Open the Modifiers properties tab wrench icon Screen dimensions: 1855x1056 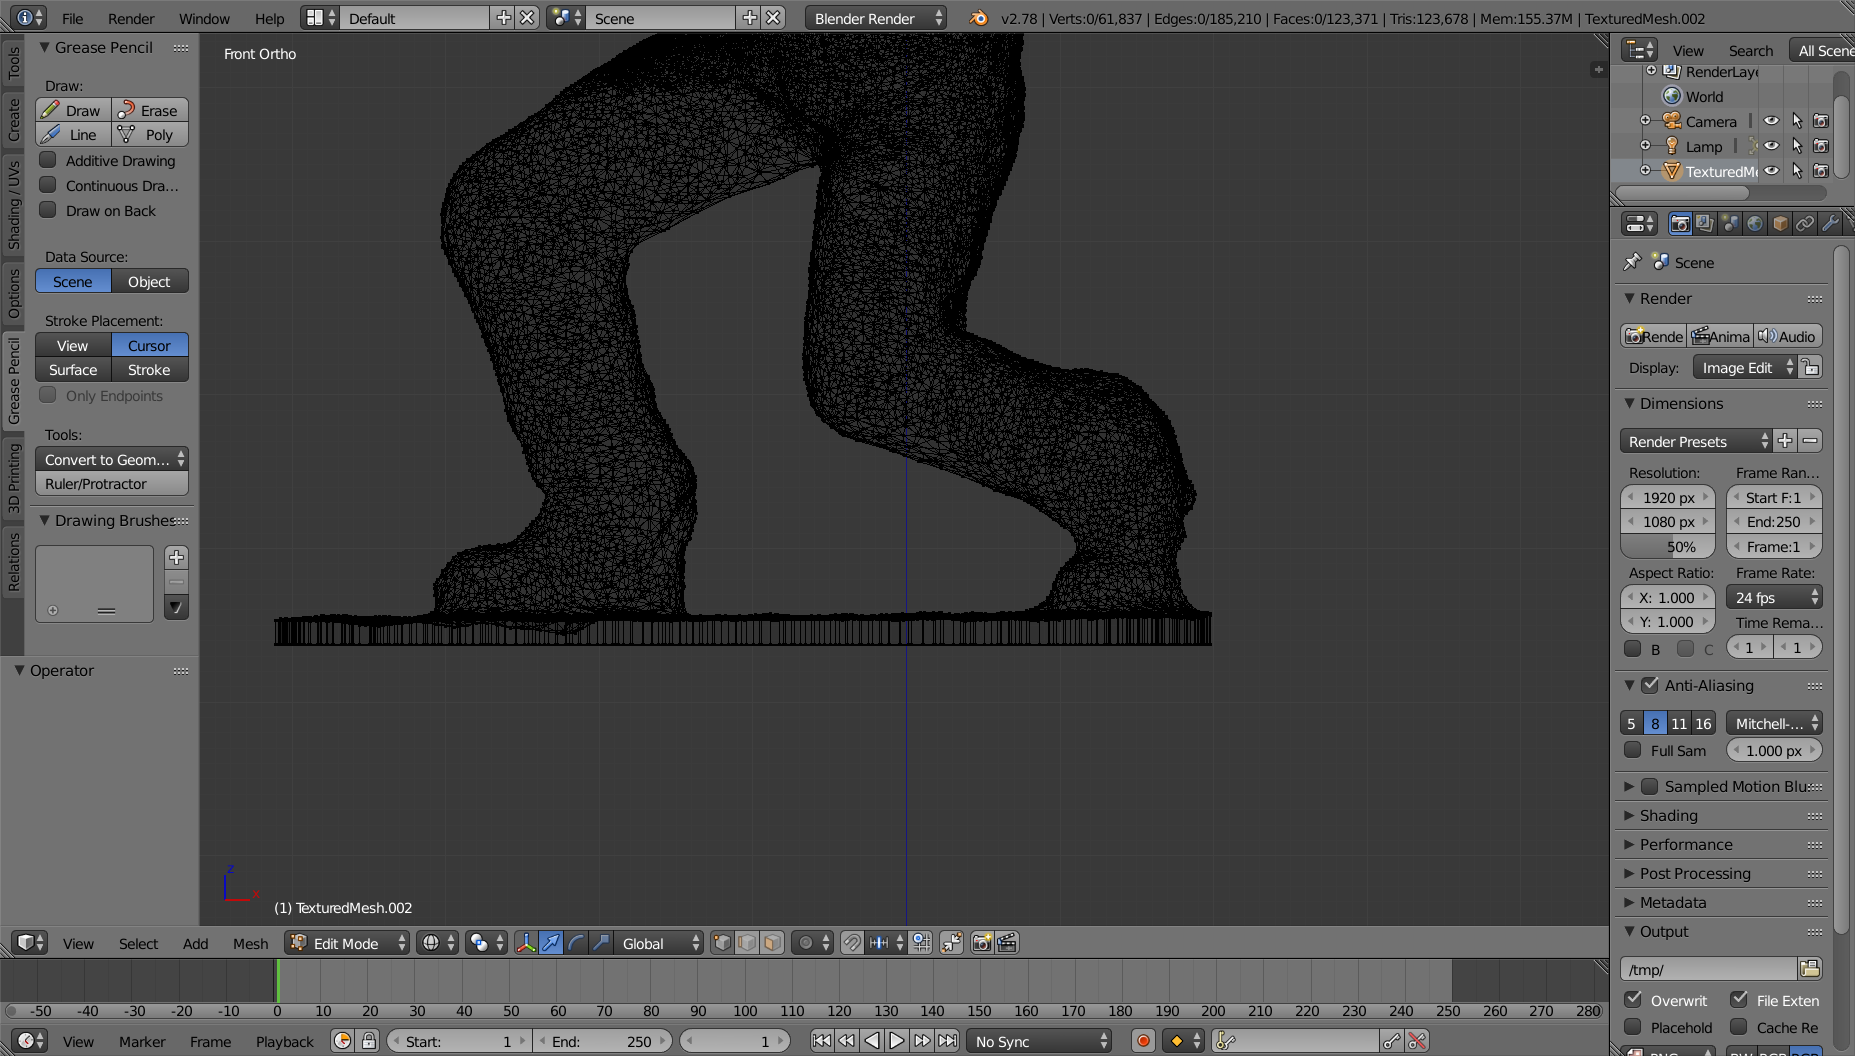point(1830,224)
